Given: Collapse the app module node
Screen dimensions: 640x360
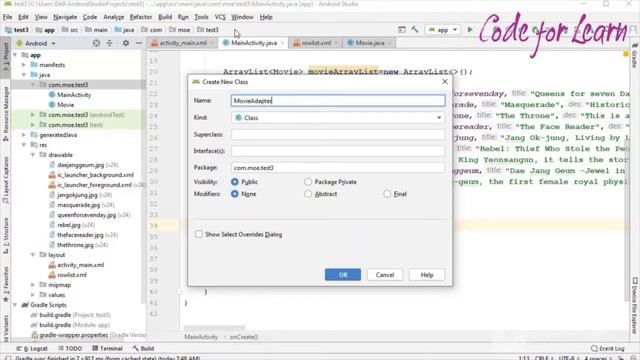Looking at the screenshot, I should coord(15,55).
